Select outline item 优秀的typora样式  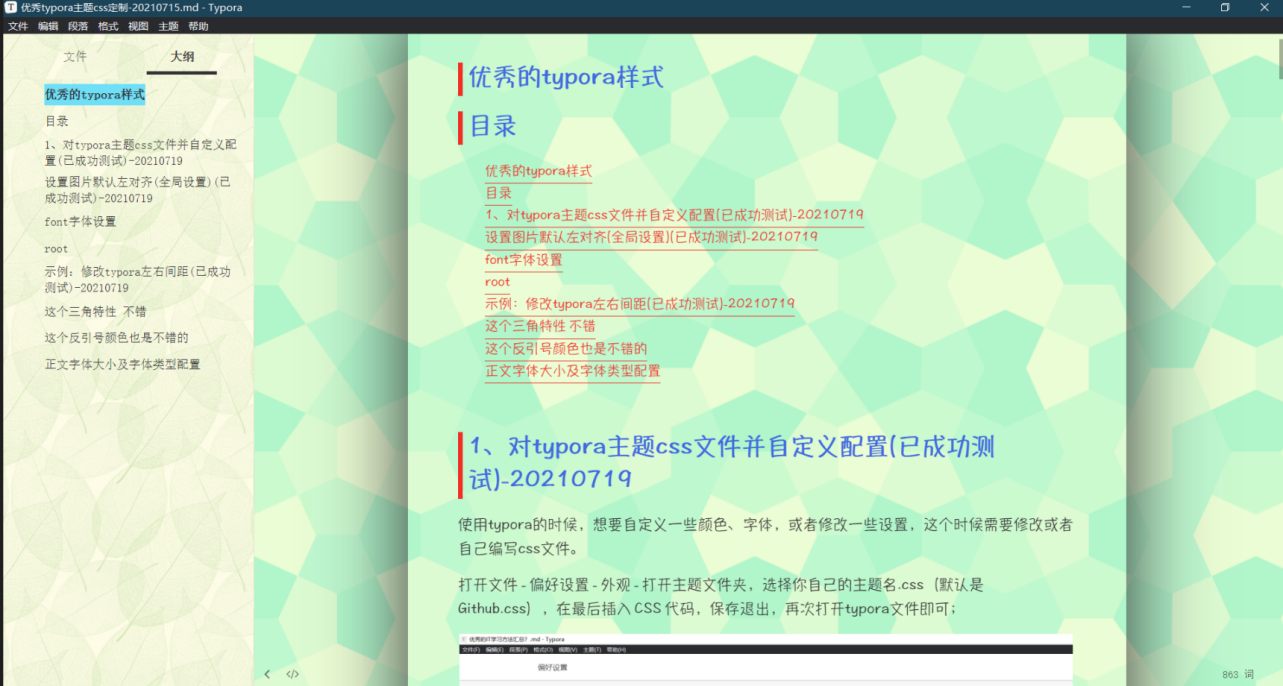pos(95,95)
